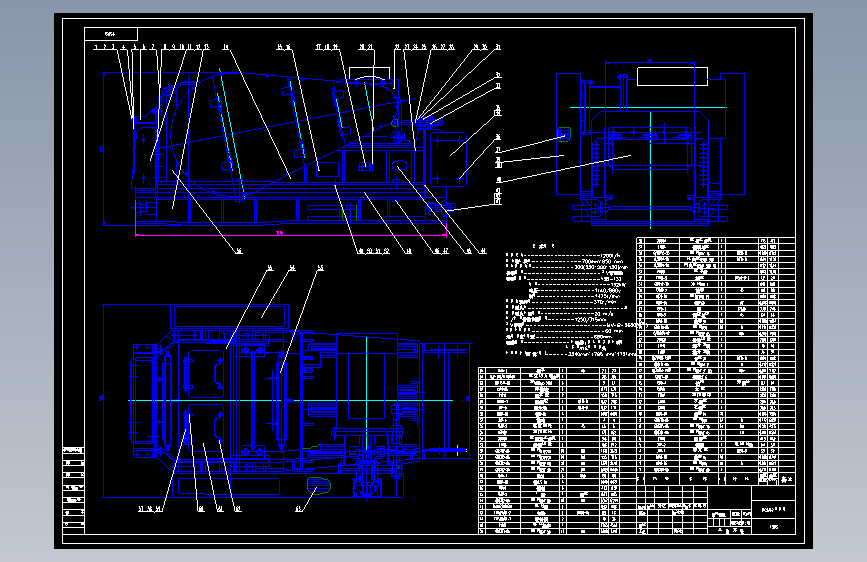Click the motor housing outline in side elevation
Image resolution: width=867 pixels, height=562 pixels.
coord(448,158)
